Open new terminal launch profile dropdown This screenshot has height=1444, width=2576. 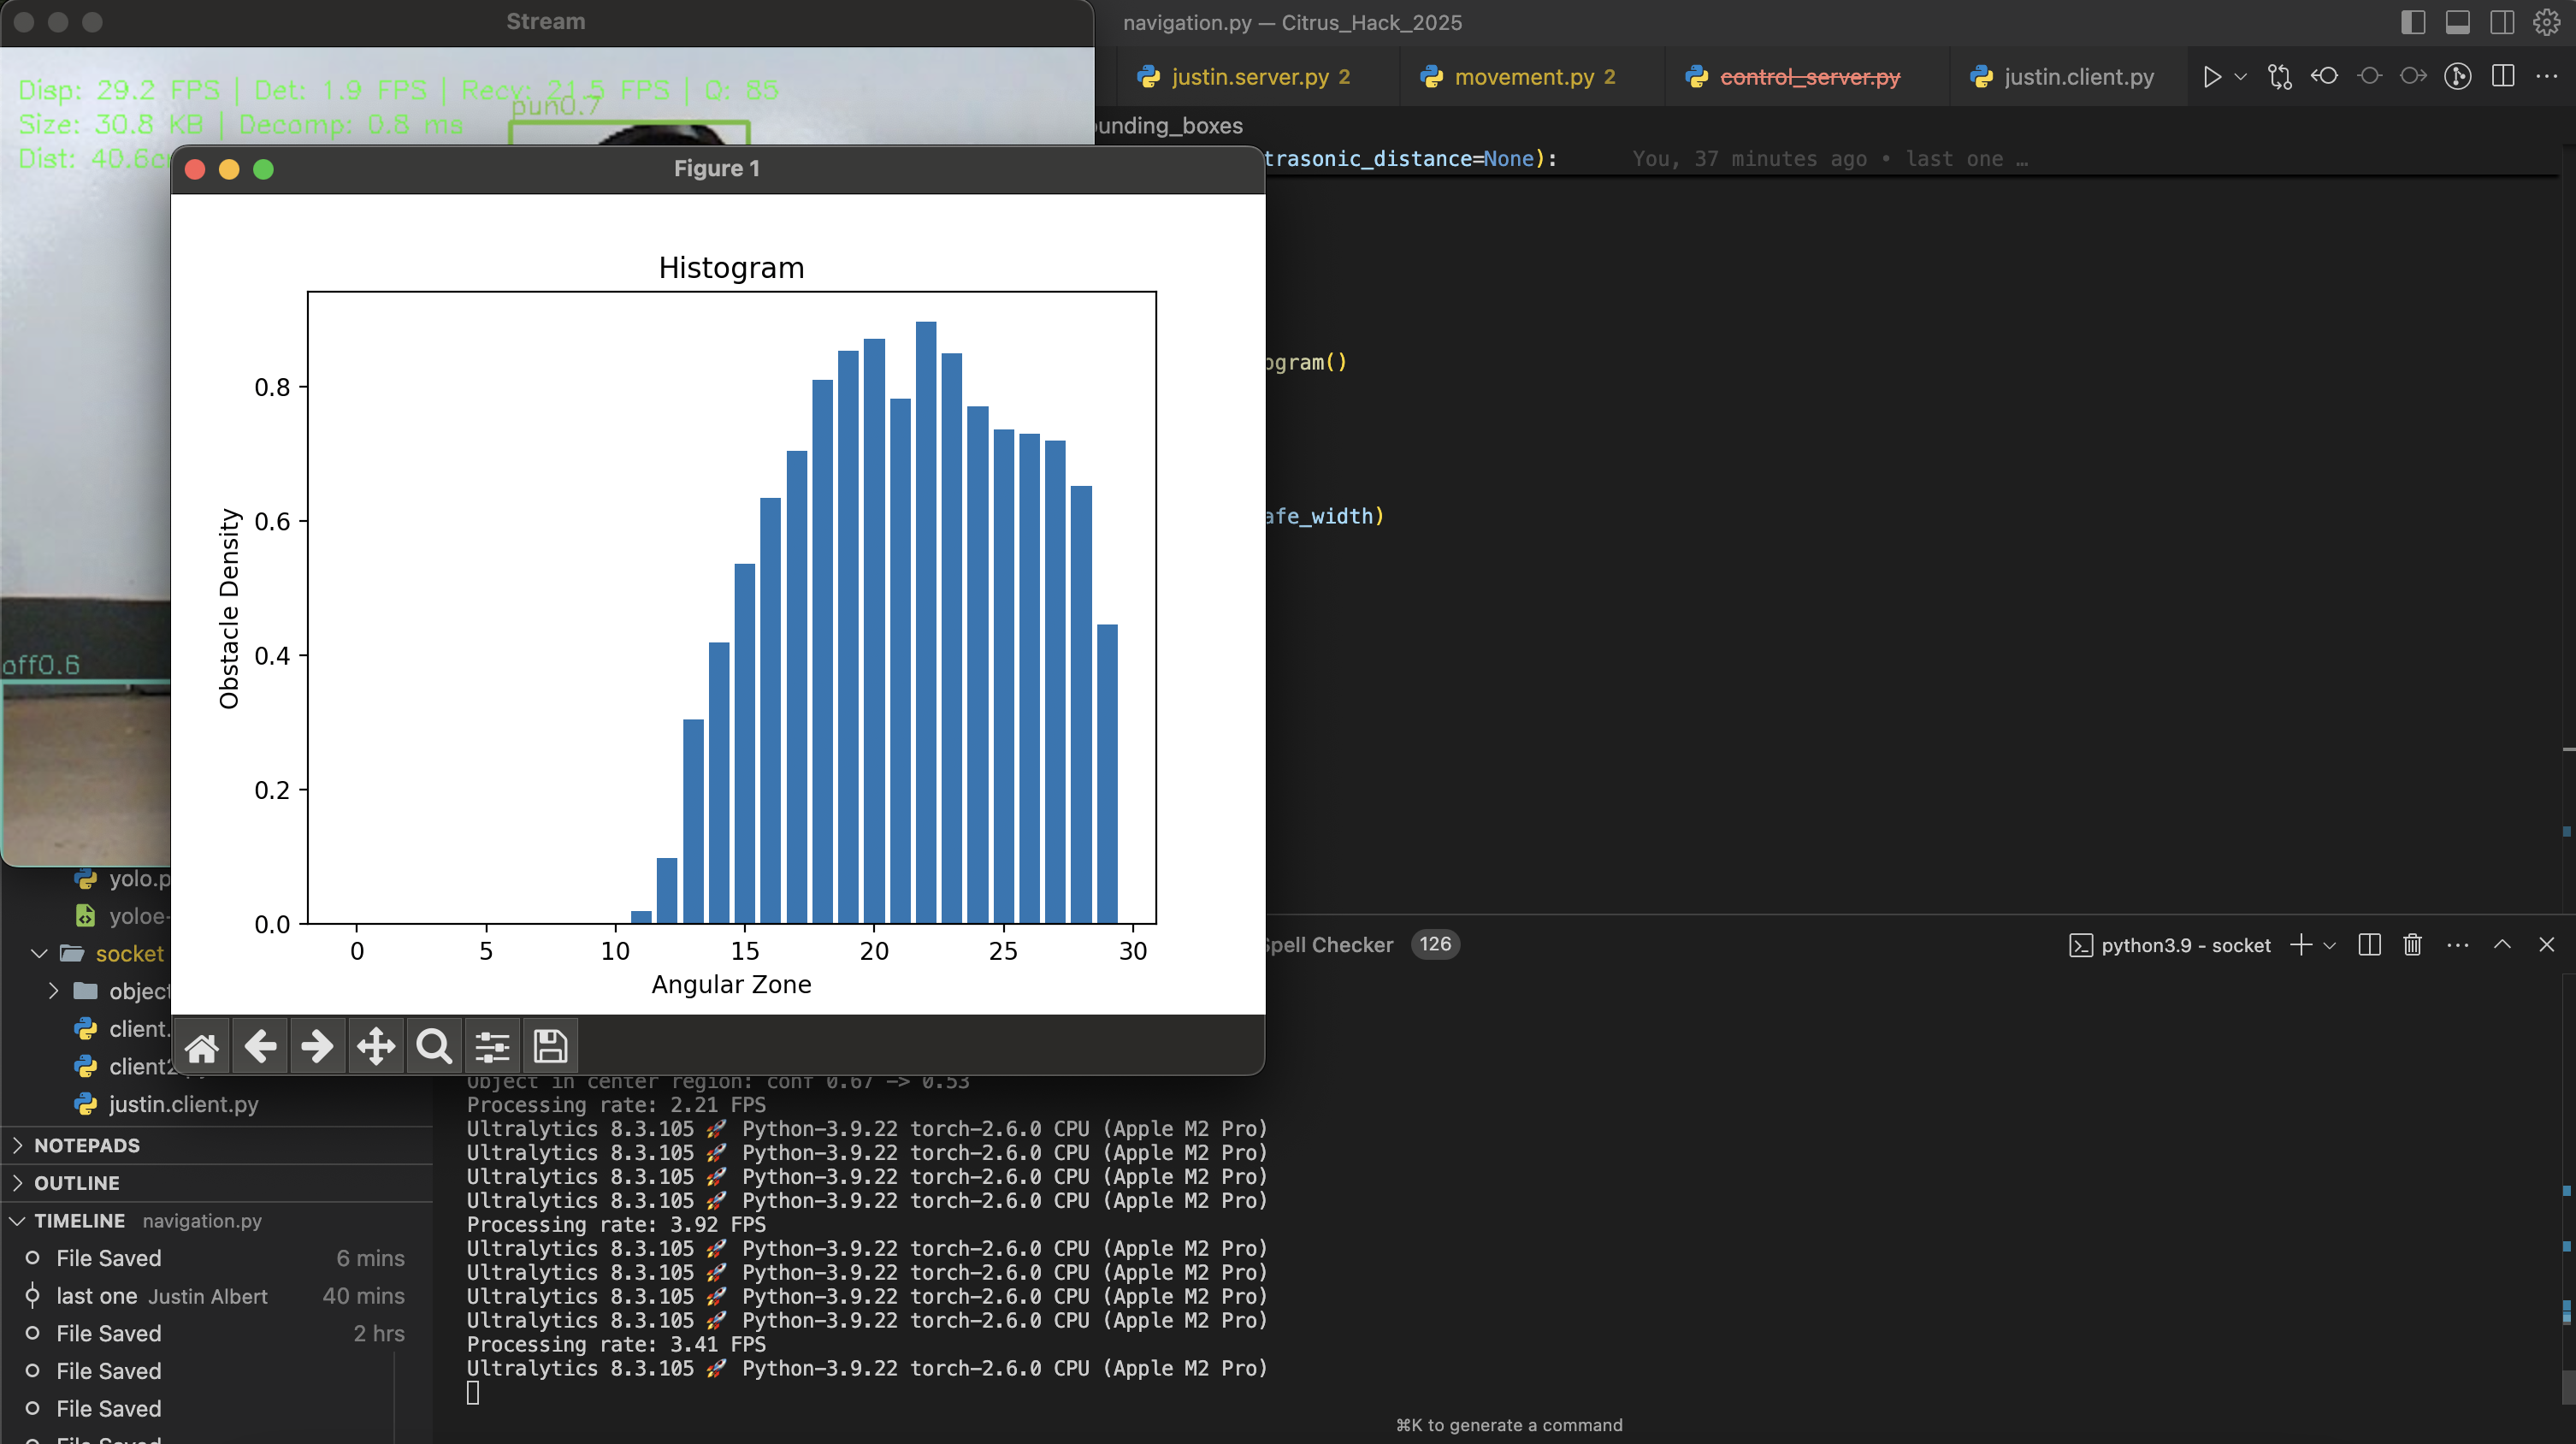pos(2330,945)
